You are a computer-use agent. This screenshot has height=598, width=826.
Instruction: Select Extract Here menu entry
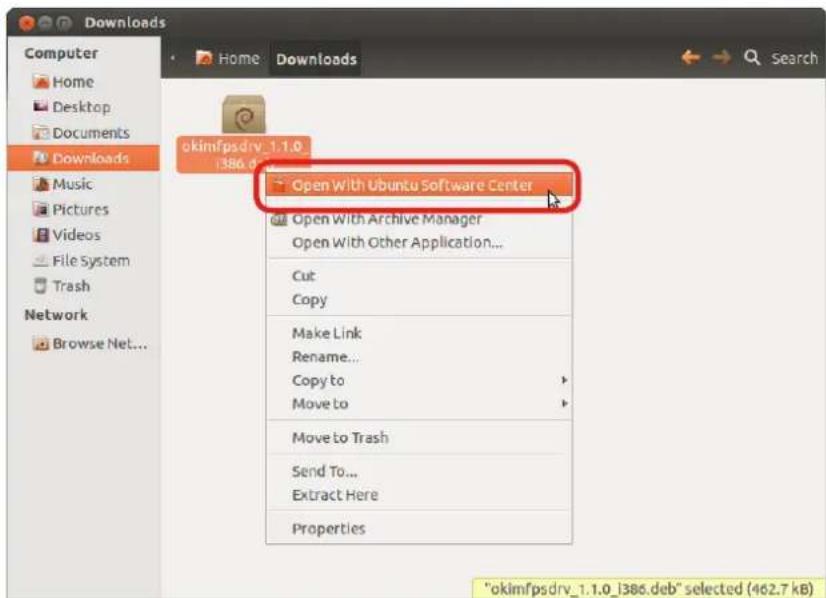click(x=419, y=495)
